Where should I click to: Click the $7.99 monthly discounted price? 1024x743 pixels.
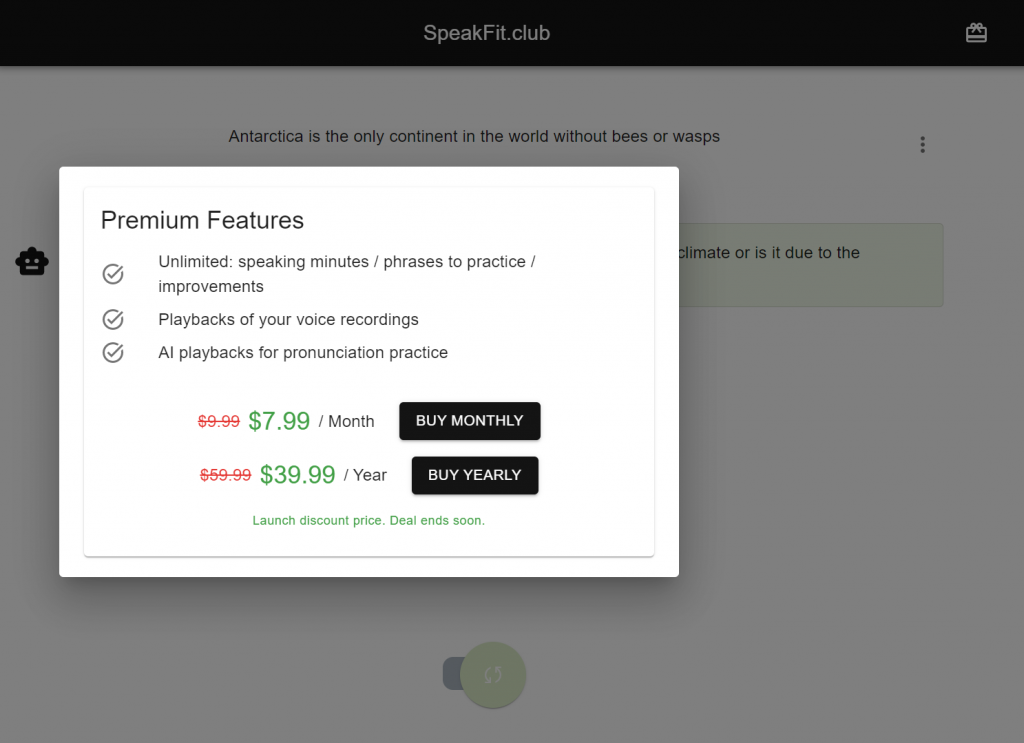279,421
